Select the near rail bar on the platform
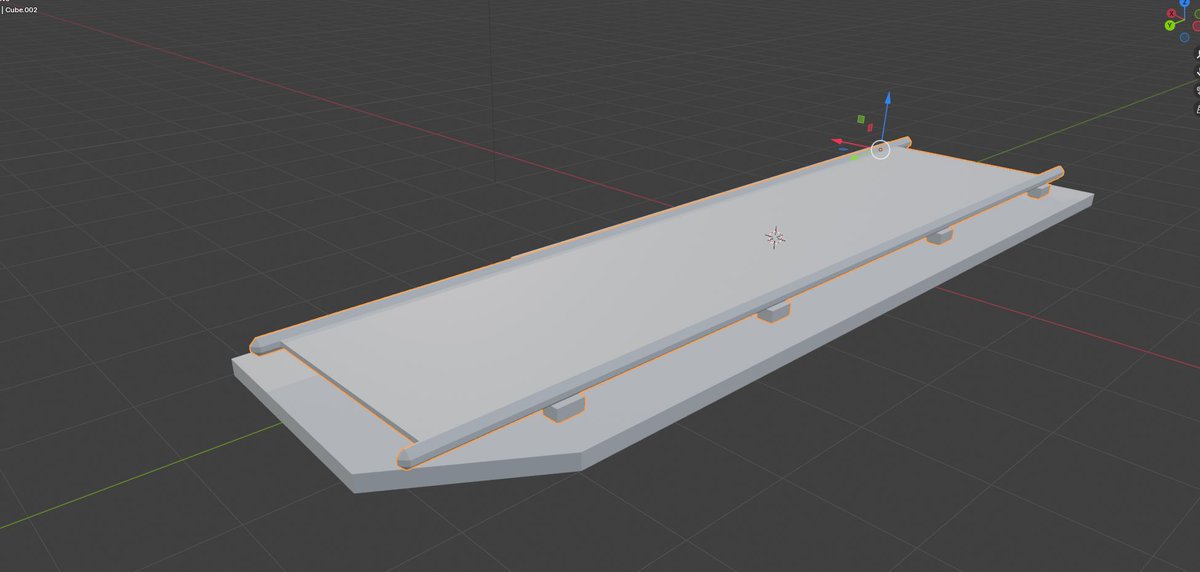This screenshot has height=572, width=1200. click(x=730, y=318)
